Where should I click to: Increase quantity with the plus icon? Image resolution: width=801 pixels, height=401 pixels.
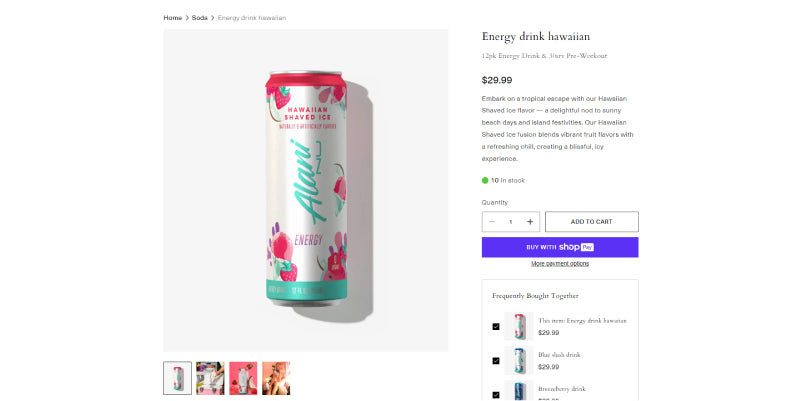[x=530, y=222]
